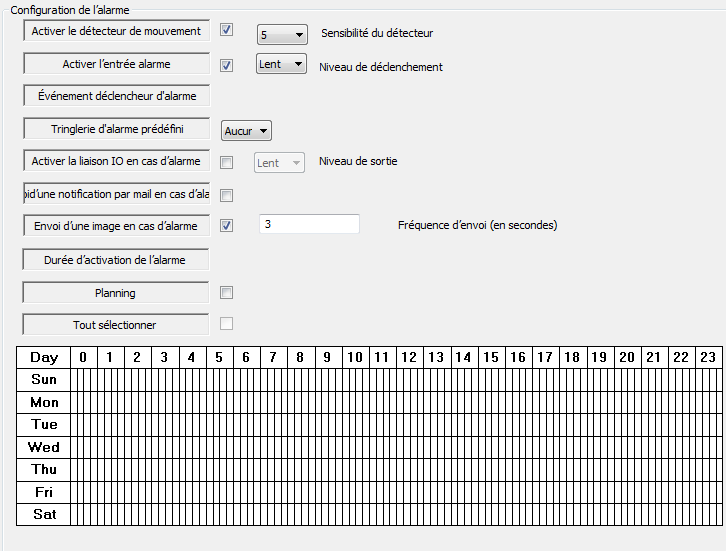Enable IO link on alarm checkbox

pyautogui.click(x=226, y=162)
